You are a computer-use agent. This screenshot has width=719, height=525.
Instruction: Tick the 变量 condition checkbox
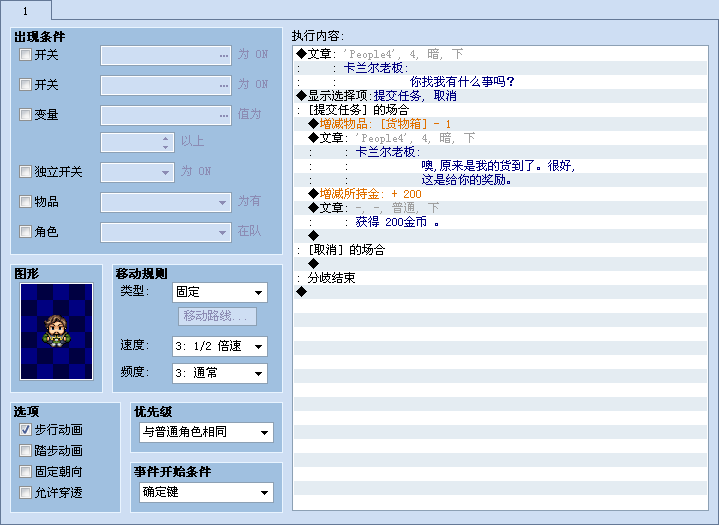pyautogui.click(x=25, y=114)
